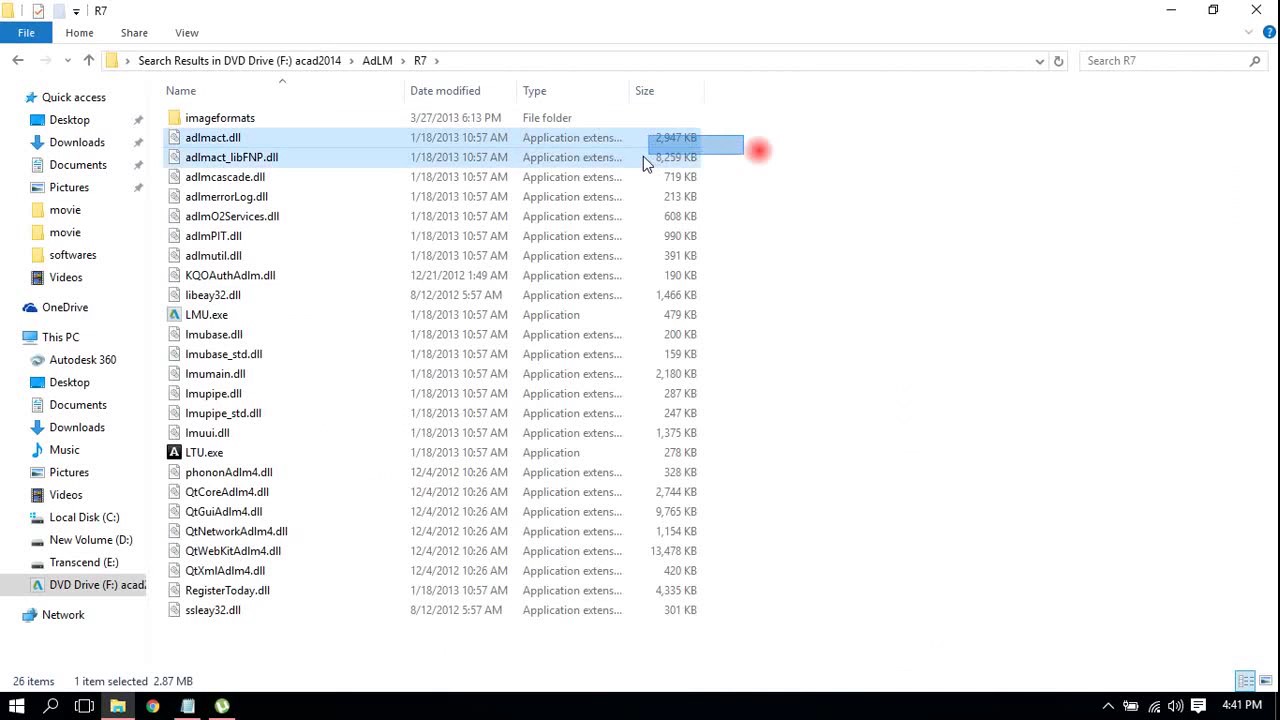
Task: Switch to large icons view button
Action: point(1265,681)
